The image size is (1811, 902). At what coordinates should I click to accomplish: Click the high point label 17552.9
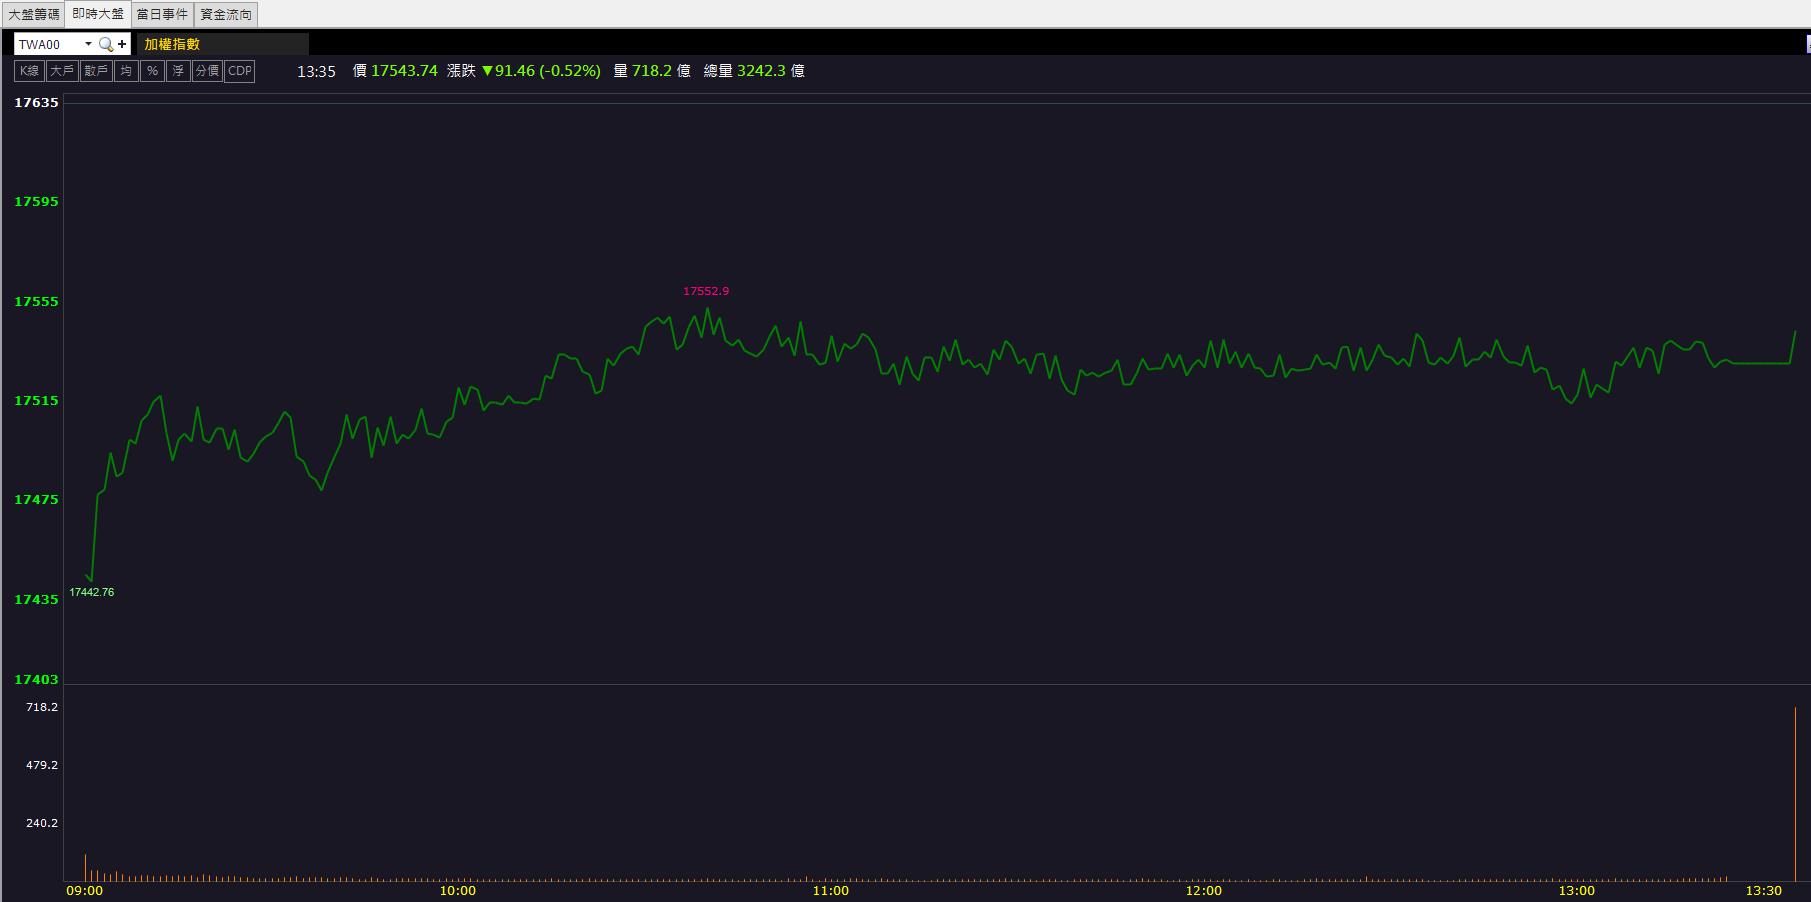(x=706, y=291)
